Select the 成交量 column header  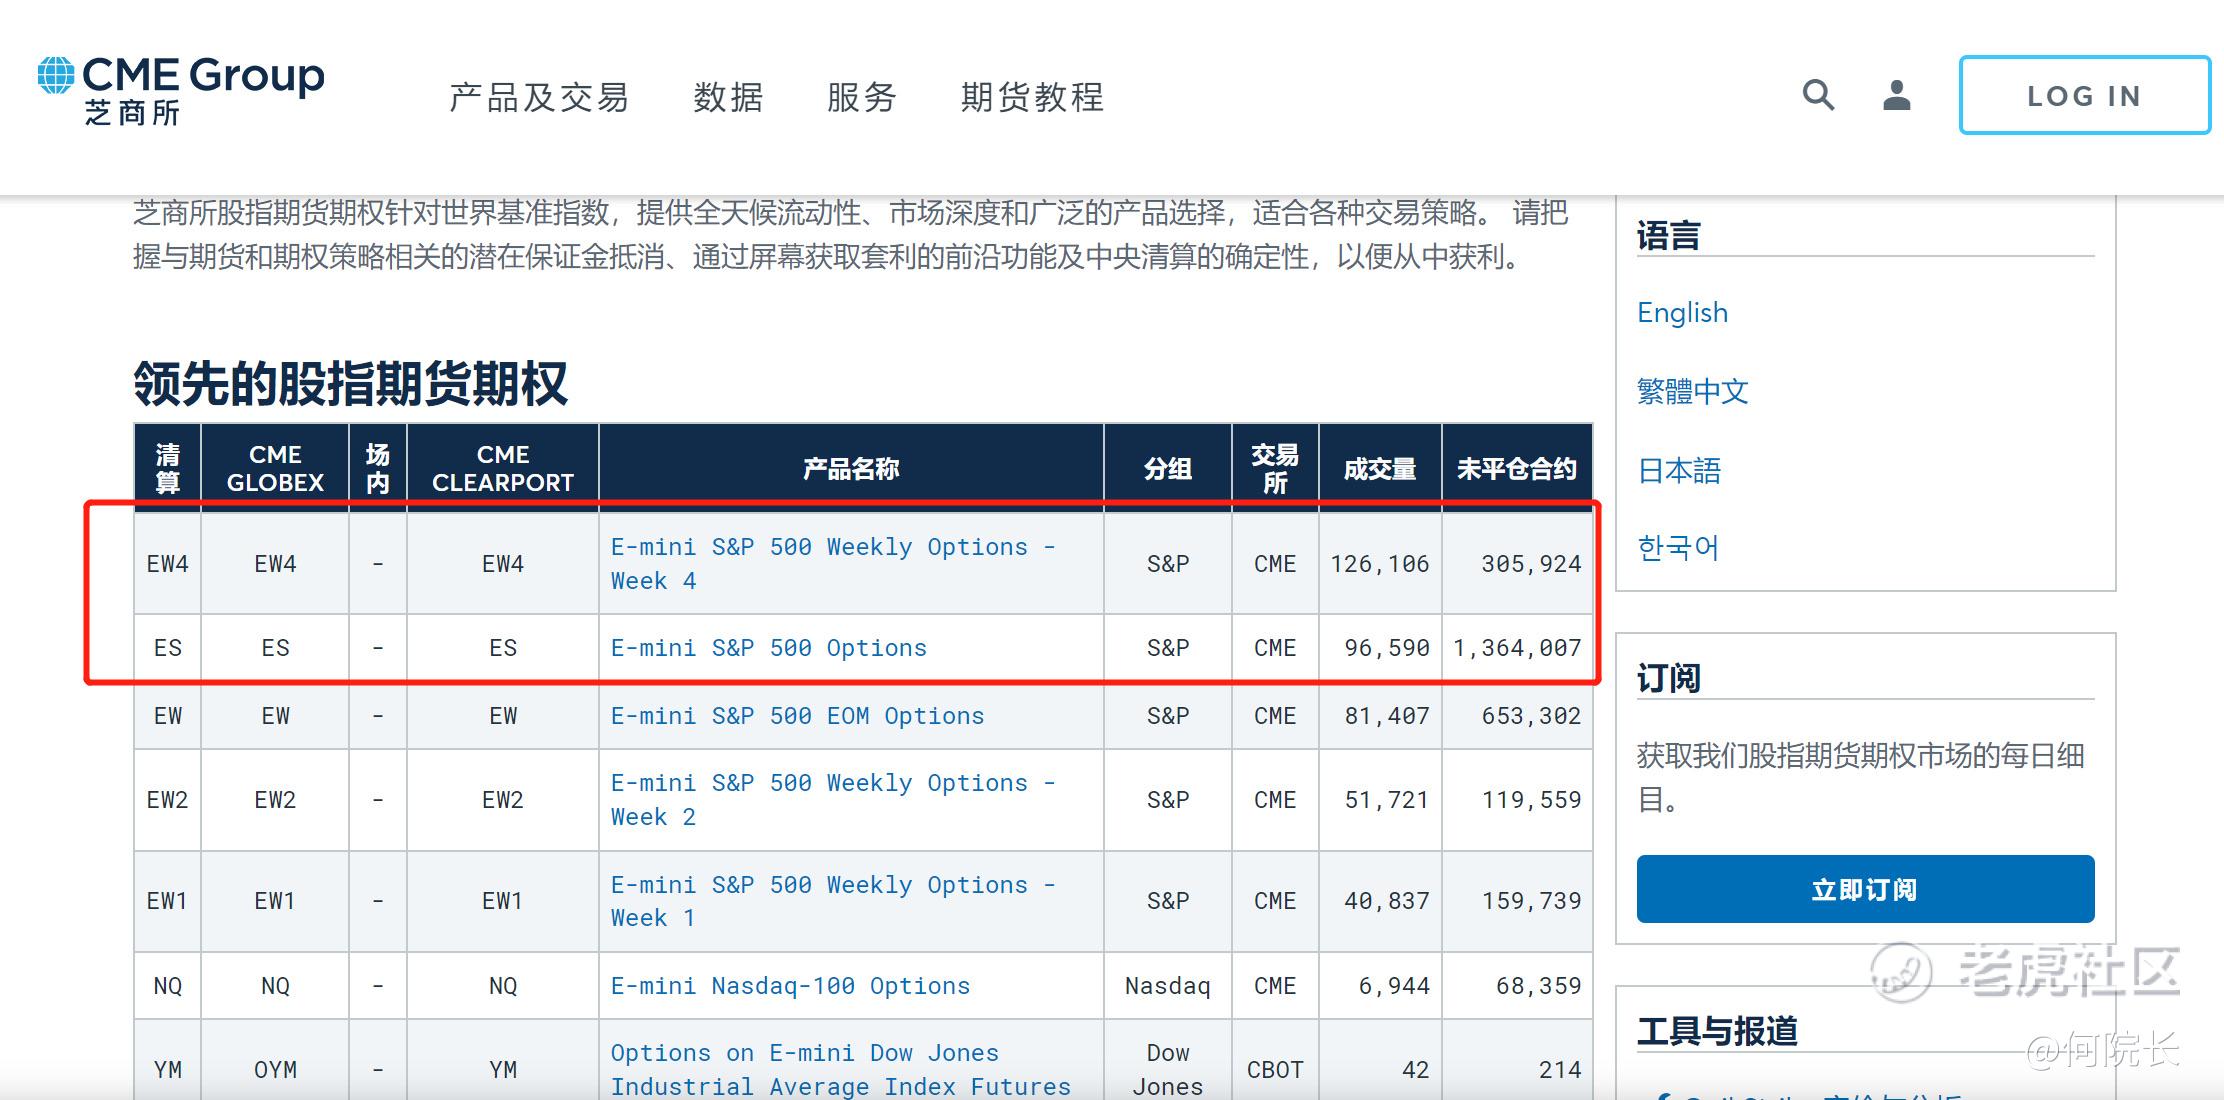click(1380, 469)
